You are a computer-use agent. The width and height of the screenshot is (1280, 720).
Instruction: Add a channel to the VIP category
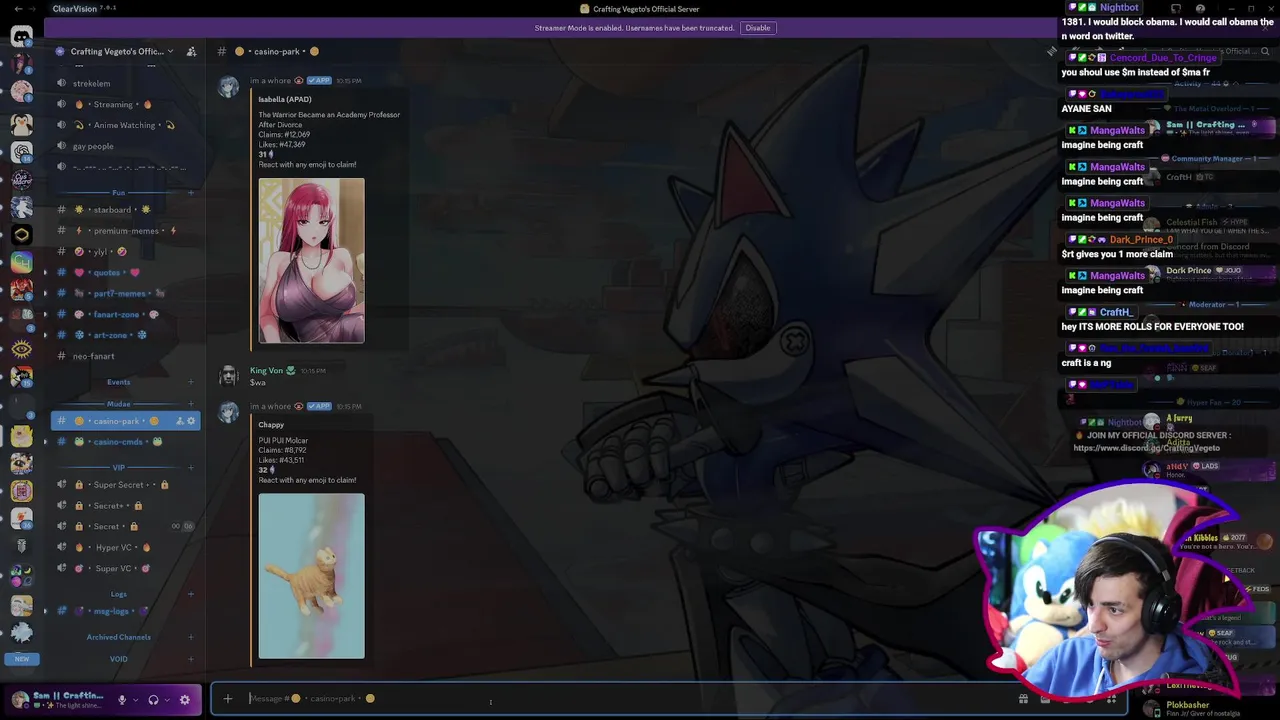(191, 468)
